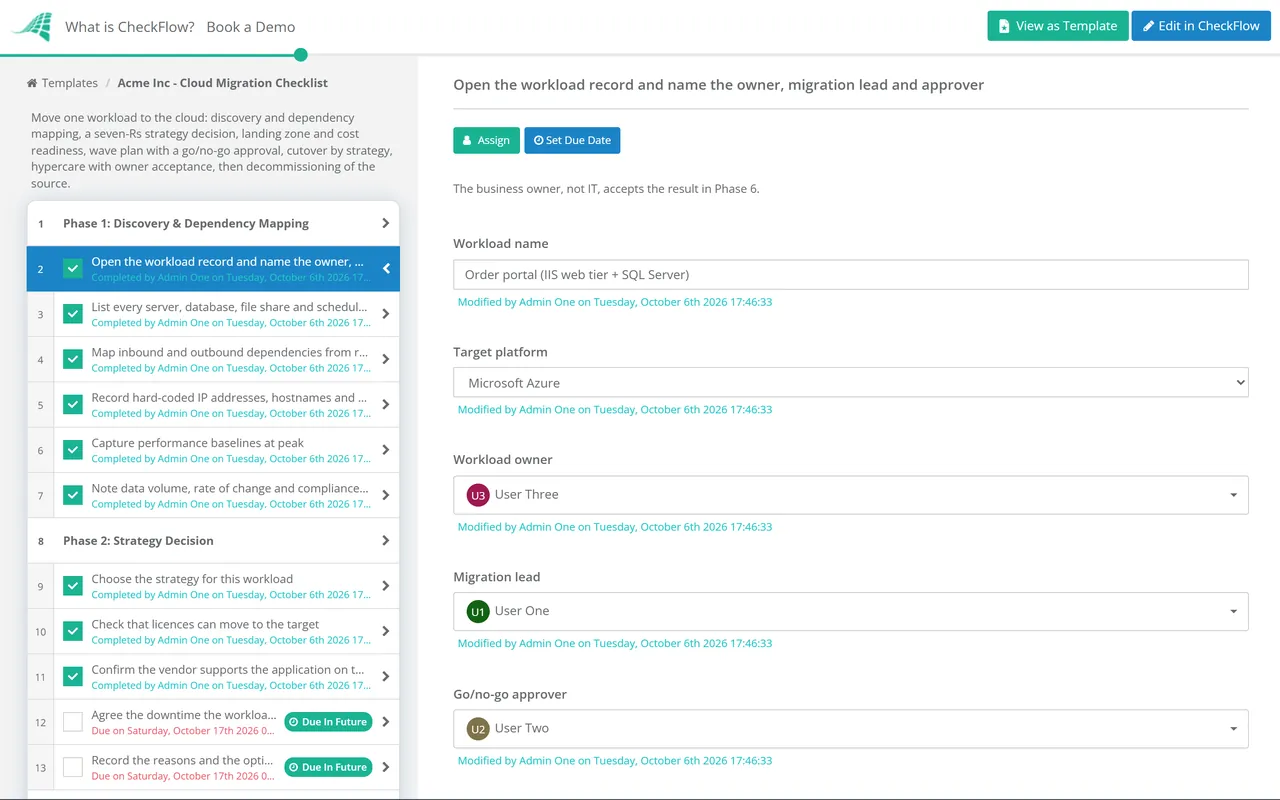Open chevron for 'Capture performance baselines at peak'
Viewport: 1280px width, 800px height.
tap(386, 450)
